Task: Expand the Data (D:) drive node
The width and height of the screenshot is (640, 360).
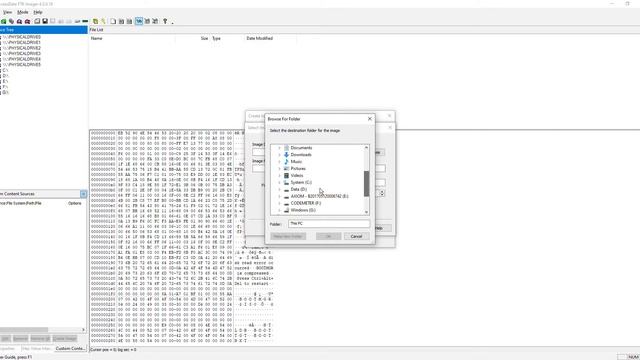Action: [x=280, y=189]
